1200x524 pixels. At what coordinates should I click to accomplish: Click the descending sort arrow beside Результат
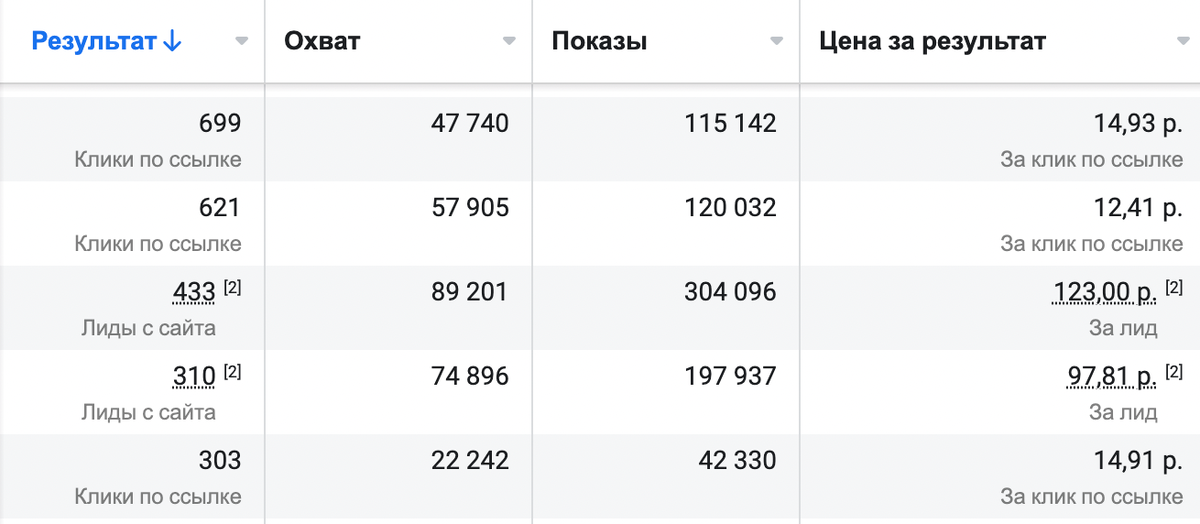[x=171, y=41]
